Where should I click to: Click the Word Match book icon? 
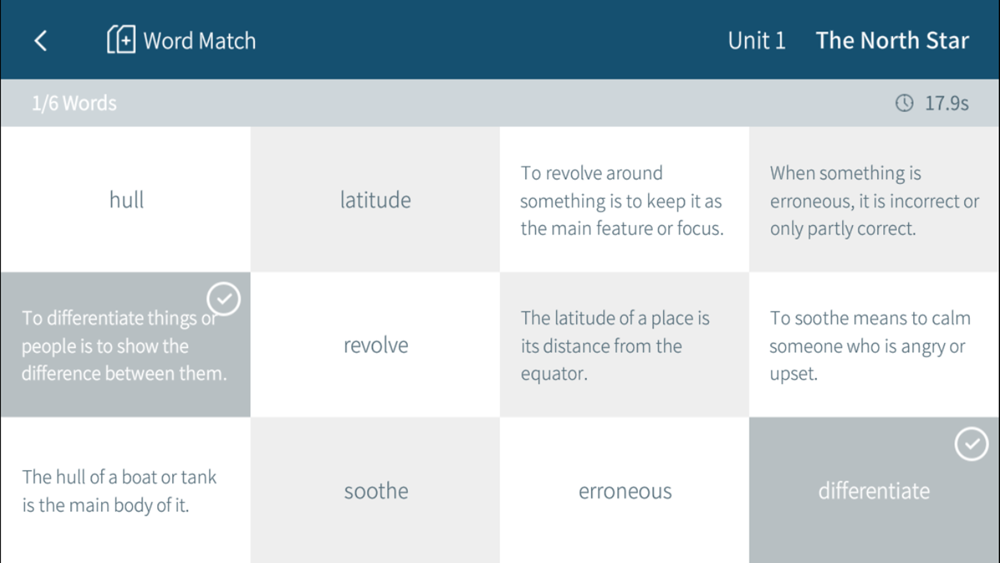[x=121, y=40]
